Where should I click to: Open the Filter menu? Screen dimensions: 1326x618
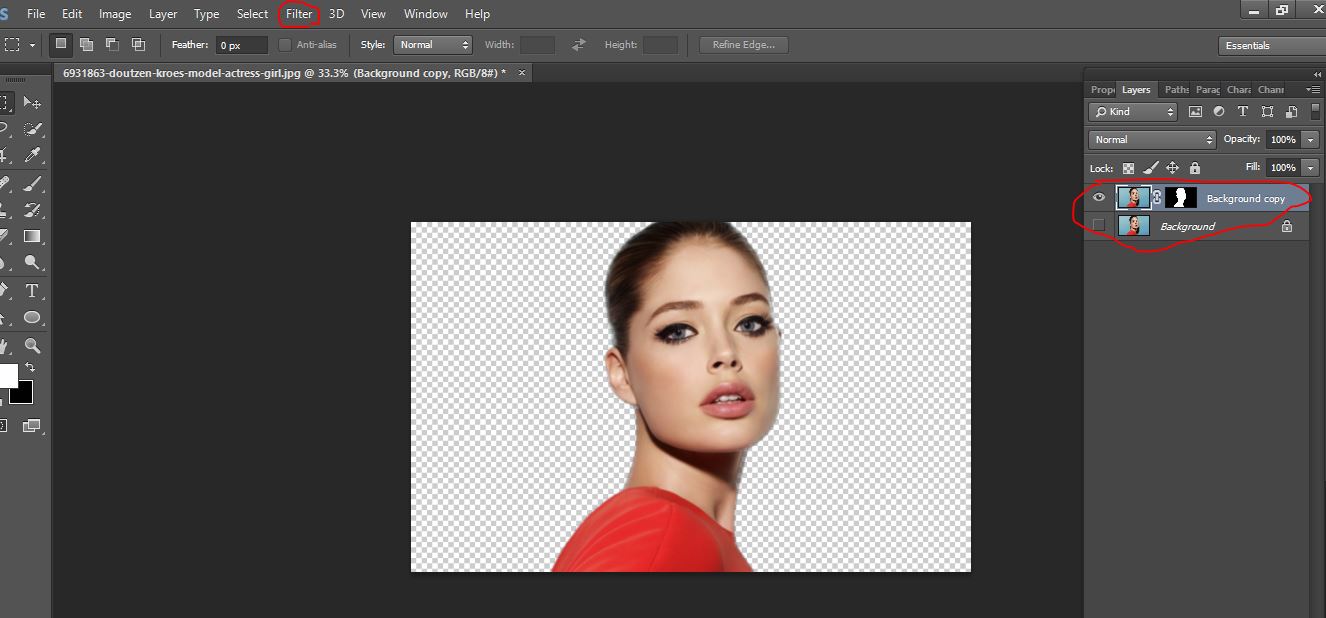click(x=298, y=13)
